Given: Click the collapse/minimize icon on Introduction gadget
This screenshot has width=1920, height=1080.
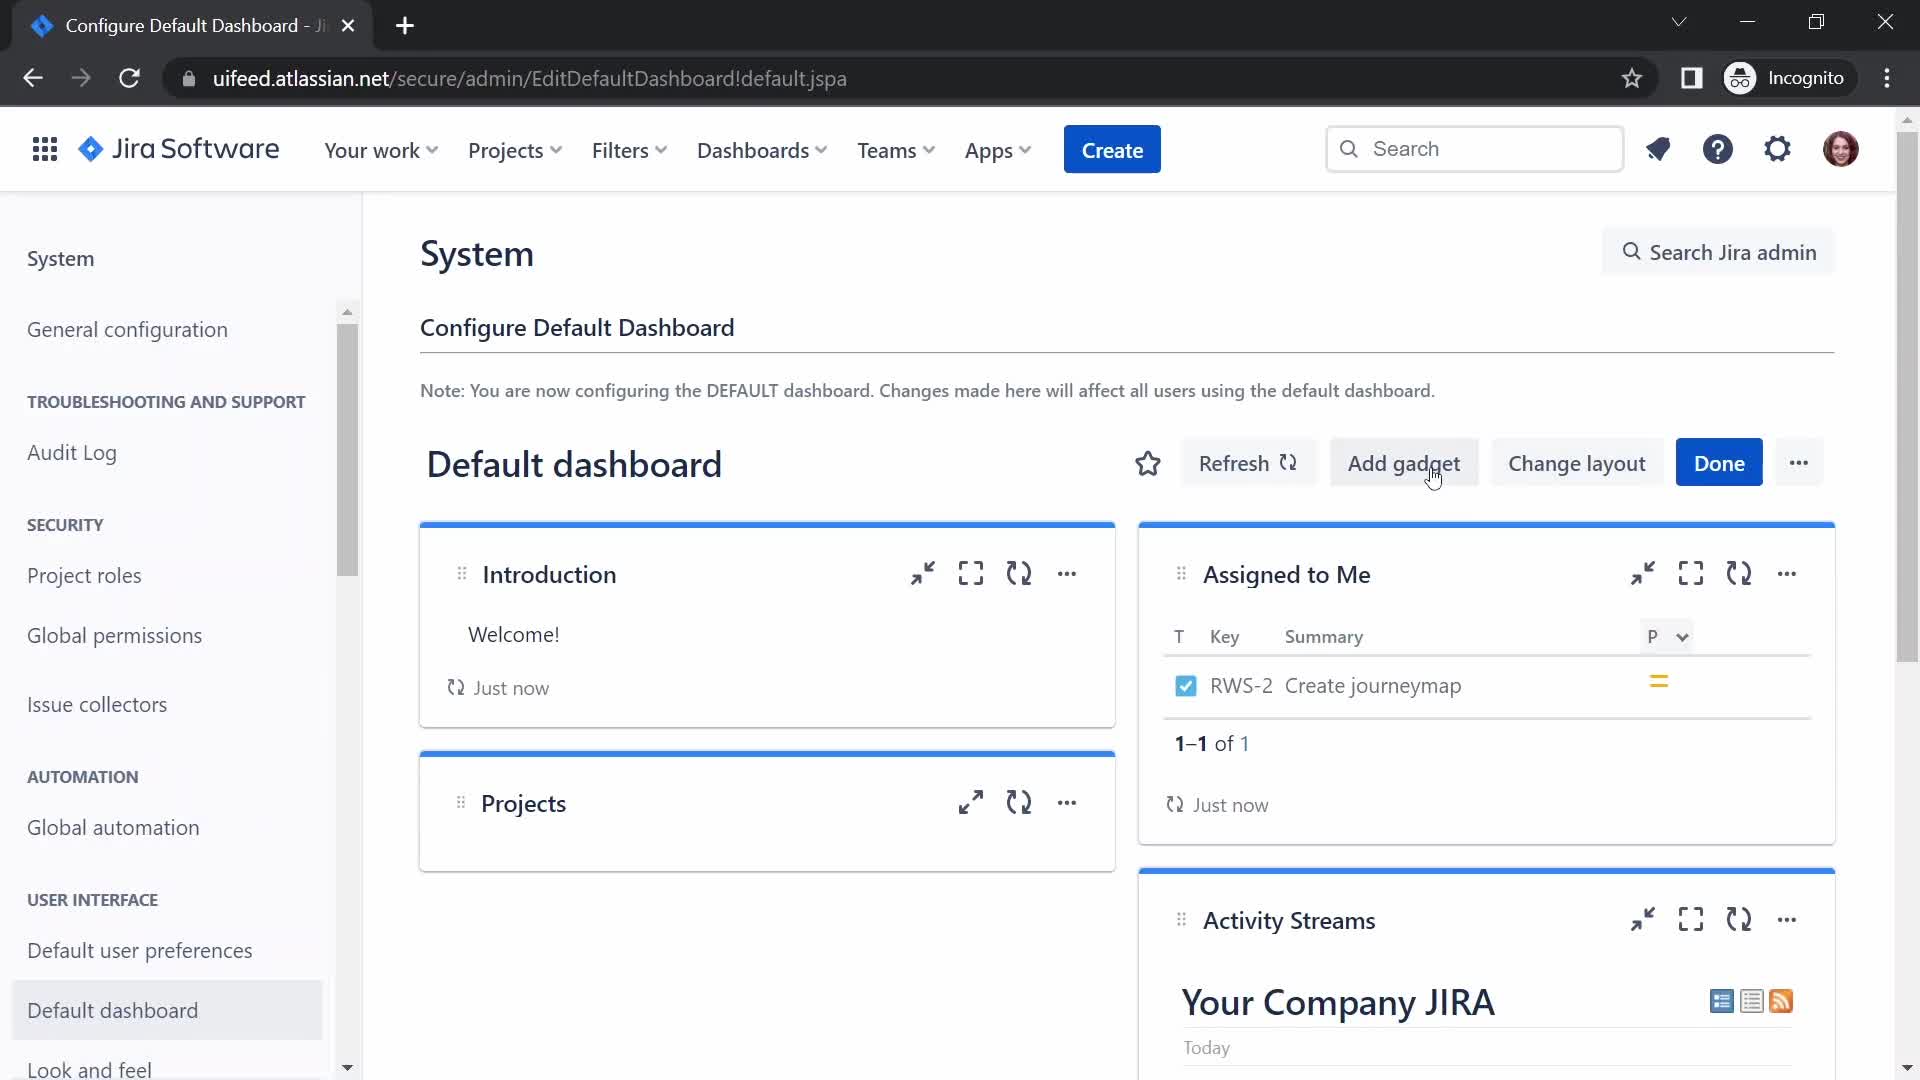Looking at the screenshot, I should (x=923, y=574).
